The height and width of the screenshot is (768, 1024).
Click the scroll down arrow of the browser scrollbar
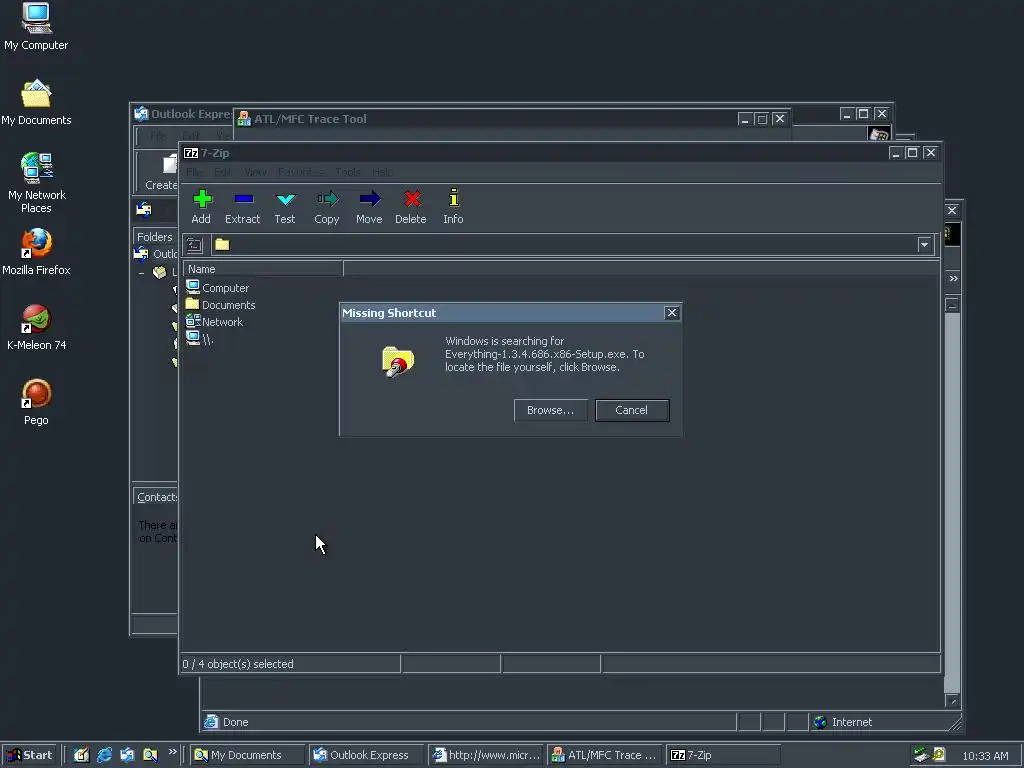[952, 701]
